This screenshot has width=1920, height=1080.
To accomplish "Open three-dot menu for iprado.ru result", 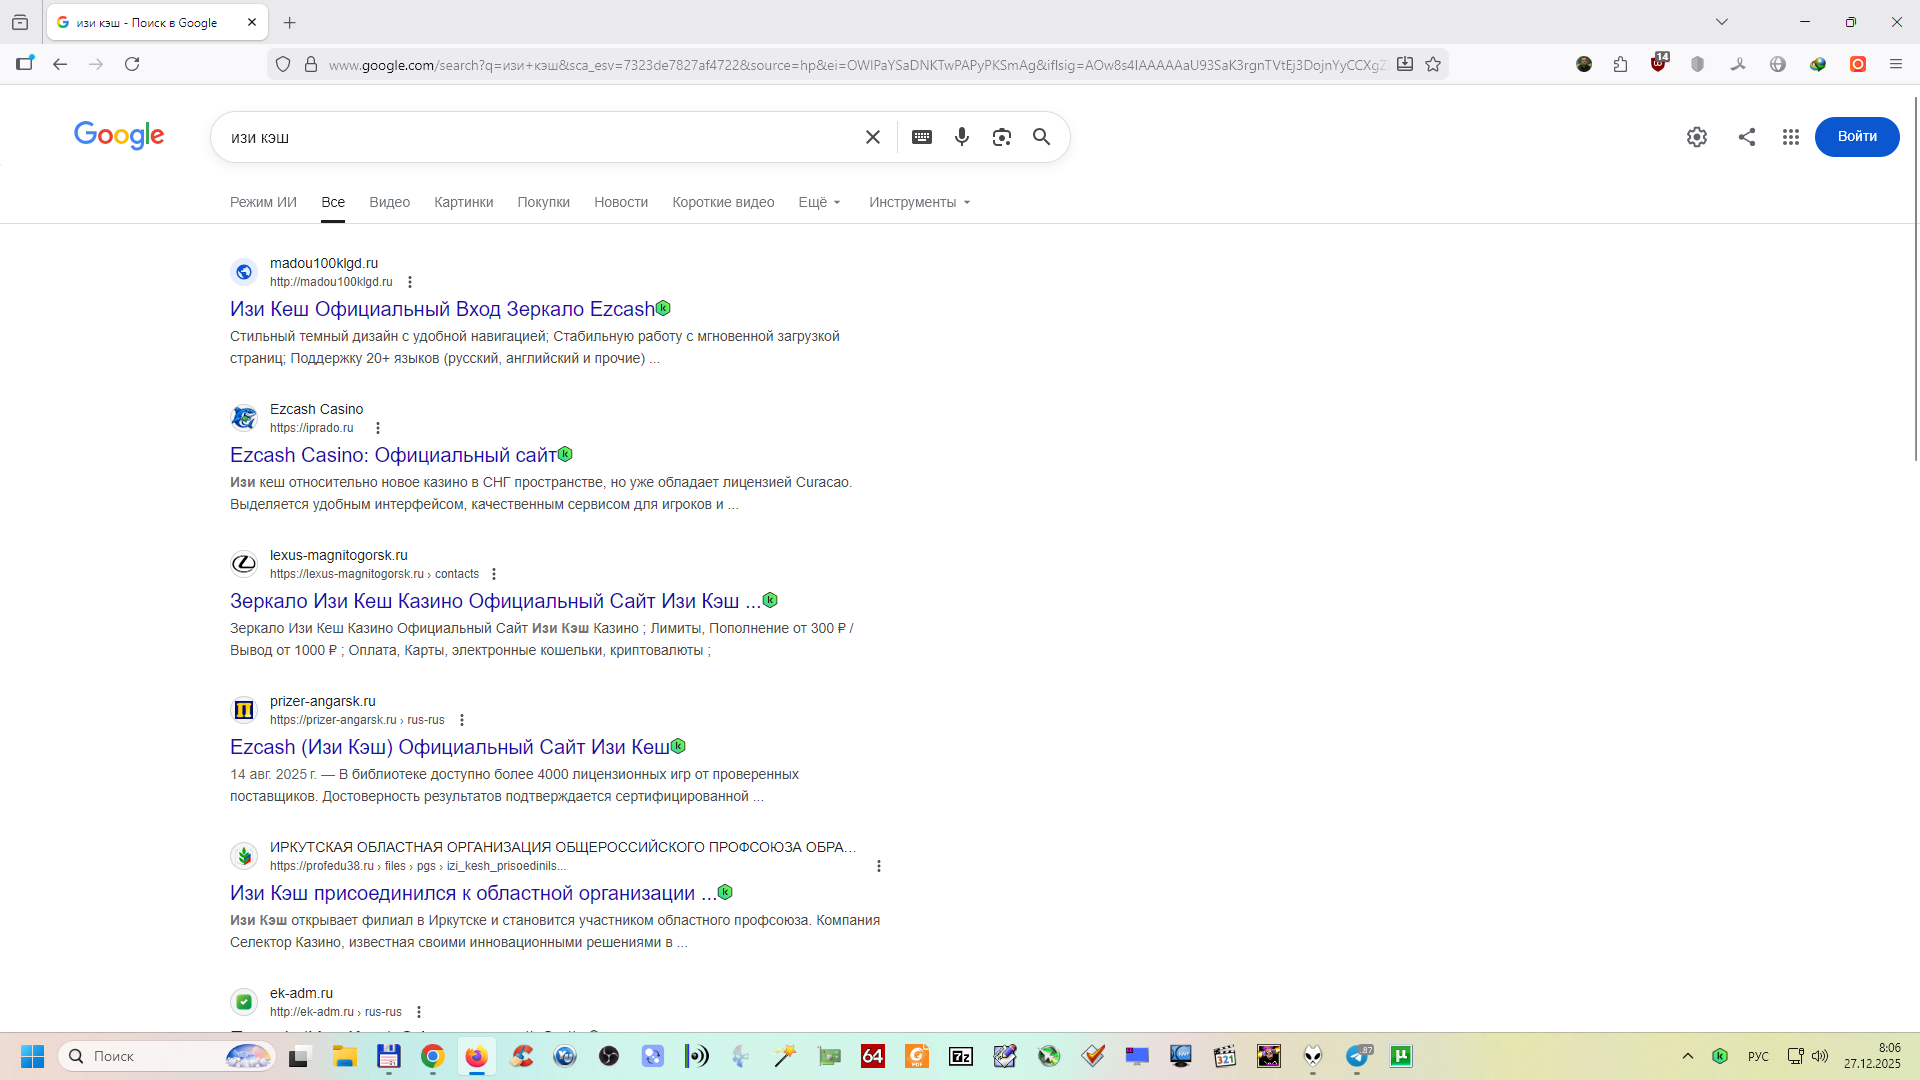I will [x=378, y=428].
